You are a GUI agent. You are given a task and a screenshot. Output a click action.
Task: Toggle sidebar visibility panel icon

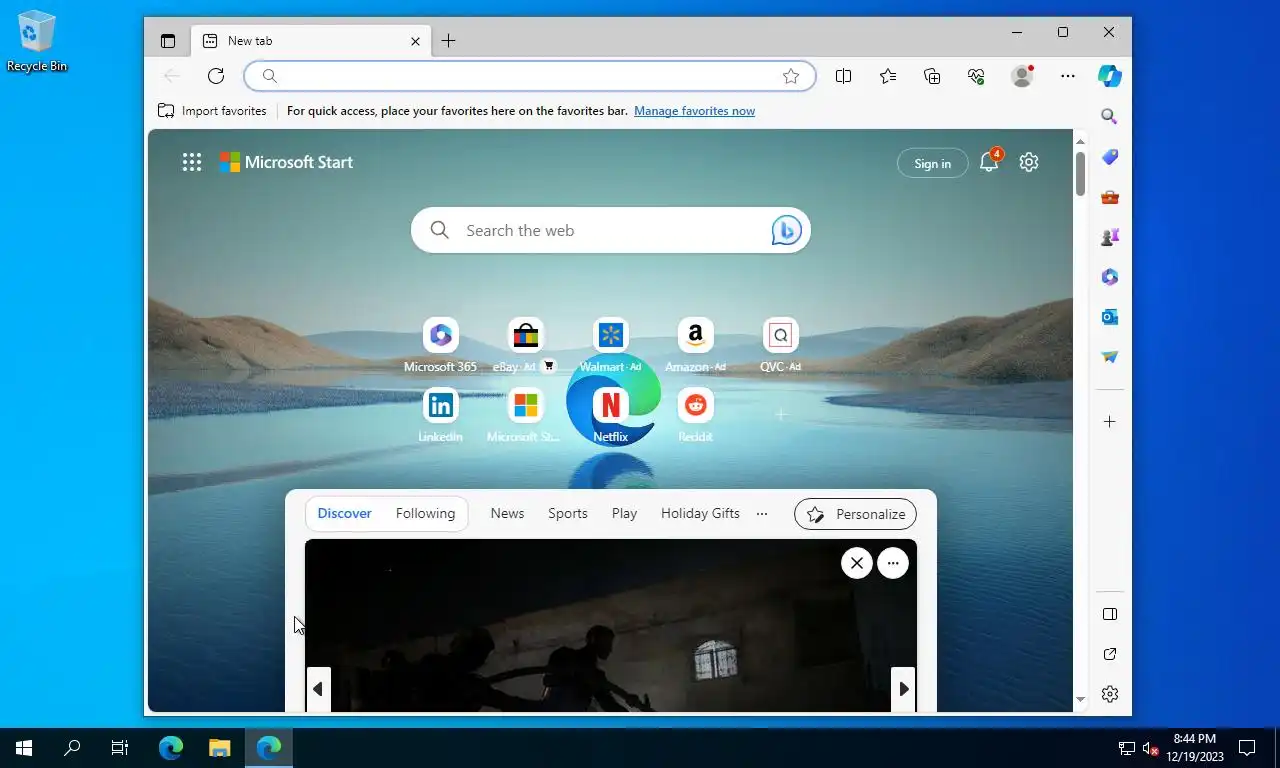[1109, 614]
